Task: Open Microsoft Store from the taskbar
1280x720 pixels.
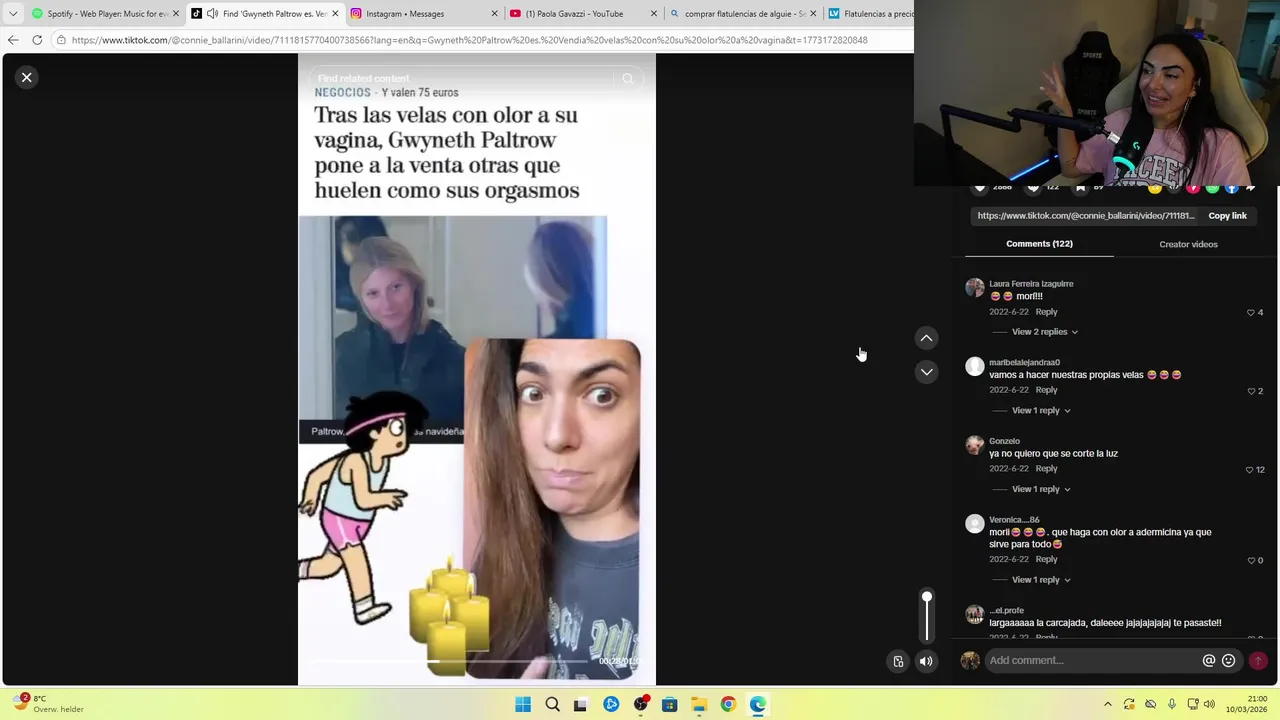Action: tap(670, 704)
